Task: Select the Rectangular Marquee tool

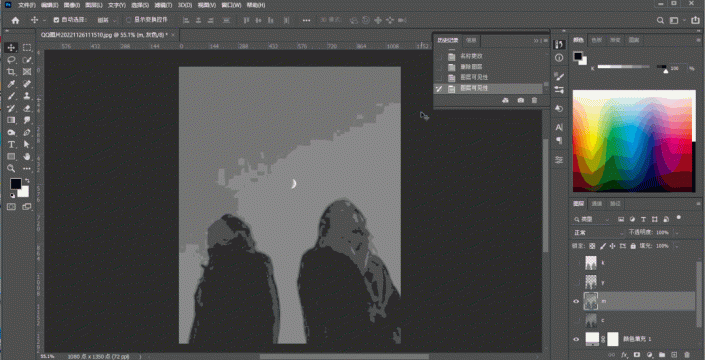Action: tap(27, 48)
